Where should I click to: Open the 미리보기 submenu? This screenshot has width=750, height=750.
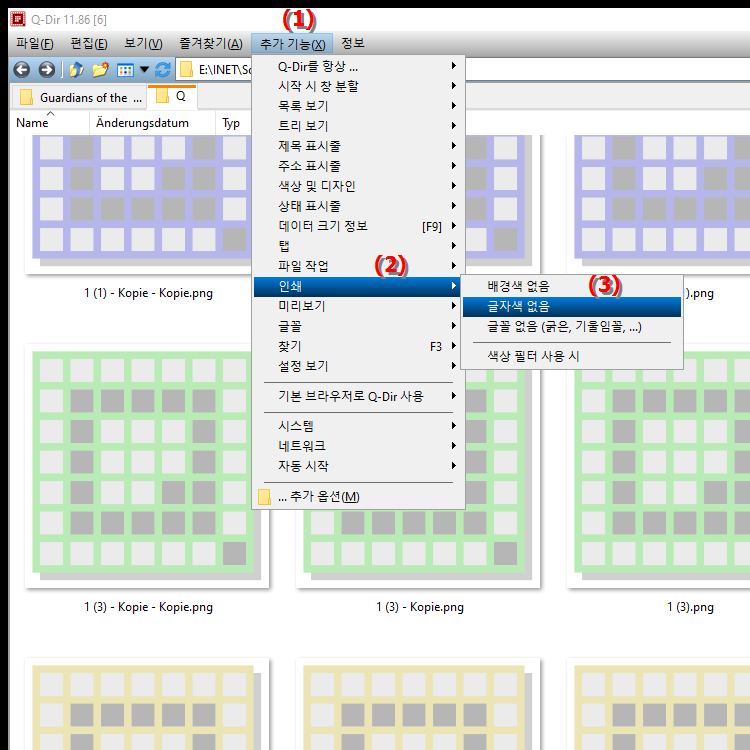[358, 306]
